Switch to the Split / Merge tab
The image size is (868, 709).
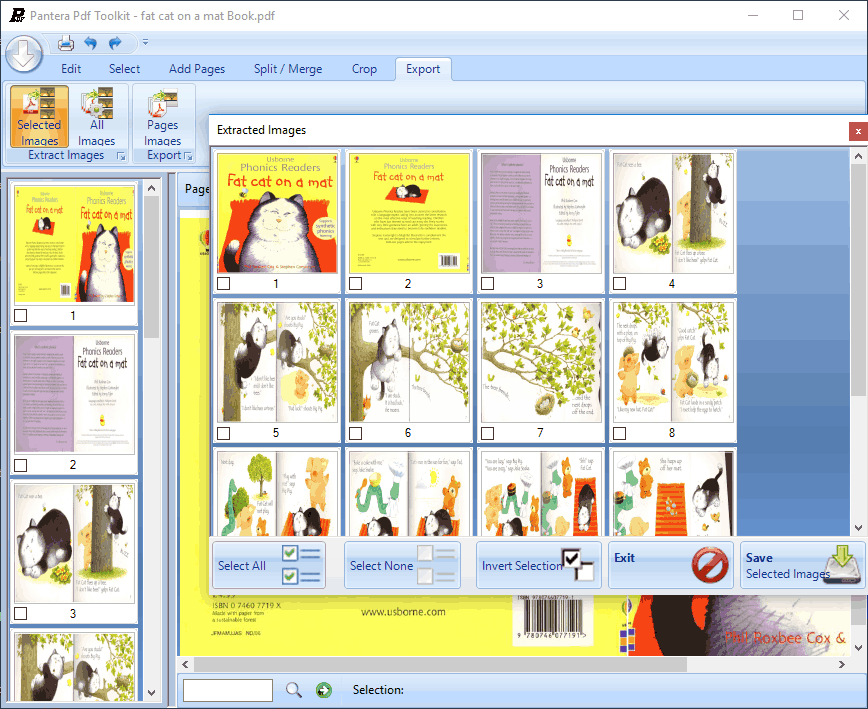coord(288,69)
